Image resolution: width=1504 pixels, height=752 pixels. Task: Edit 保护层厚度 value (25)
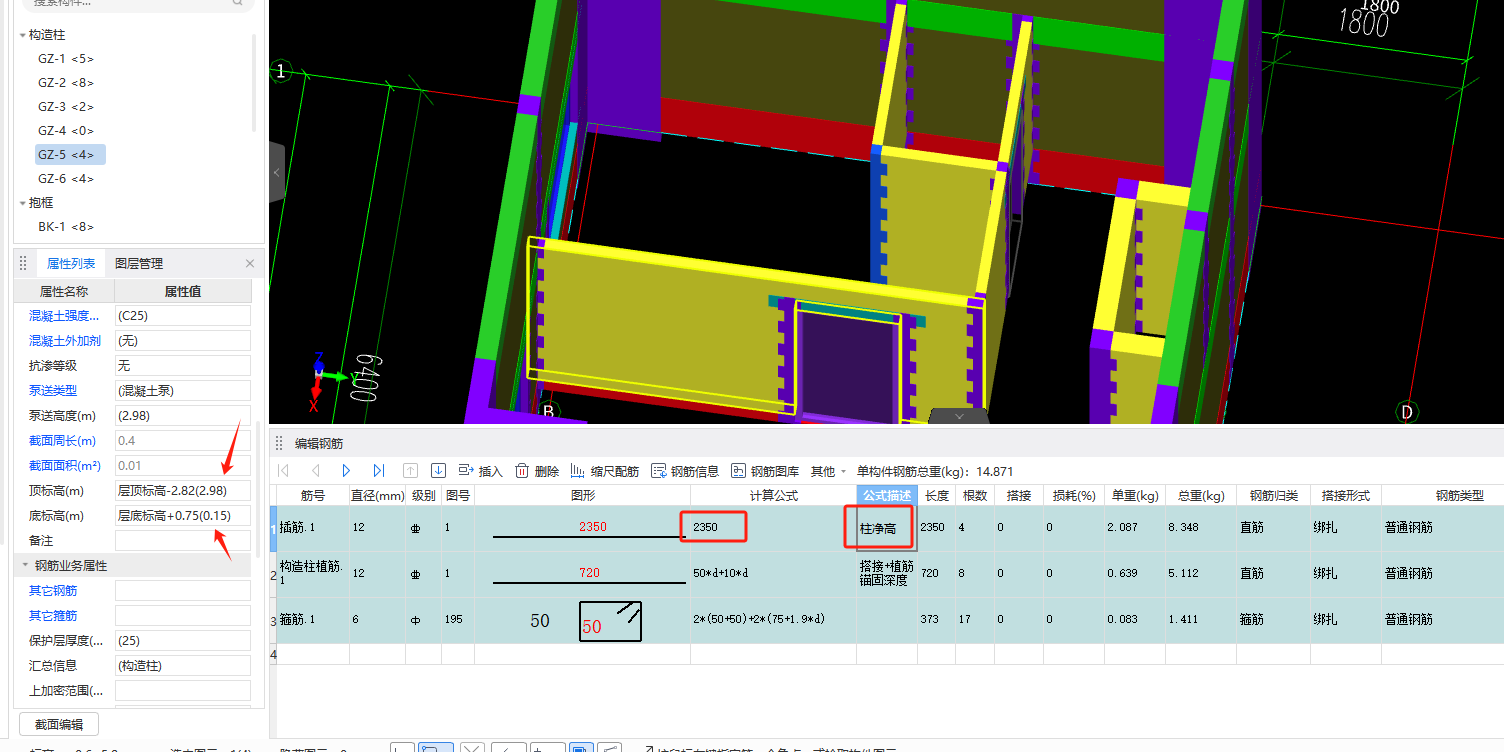tap(183, 641)
